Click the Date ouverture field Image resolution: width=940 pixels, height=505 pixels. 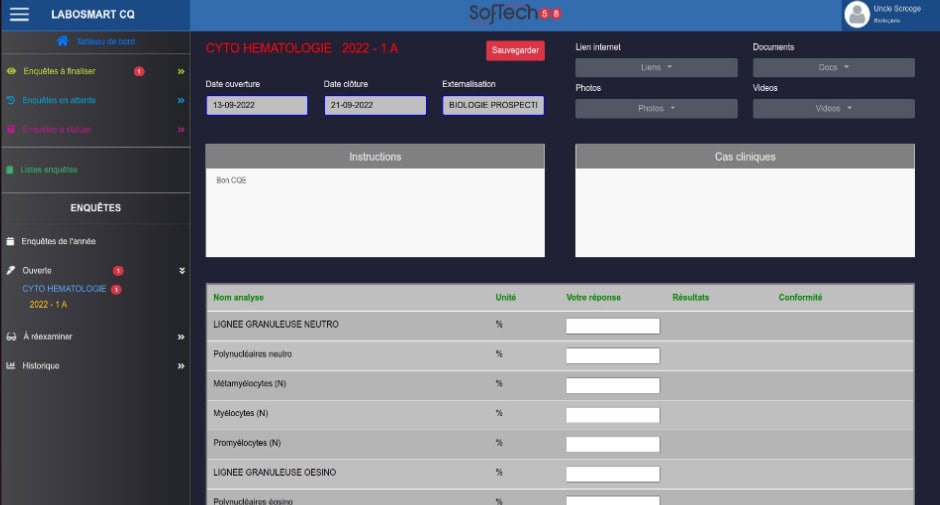pyautogui.click(x=257, y=105)
